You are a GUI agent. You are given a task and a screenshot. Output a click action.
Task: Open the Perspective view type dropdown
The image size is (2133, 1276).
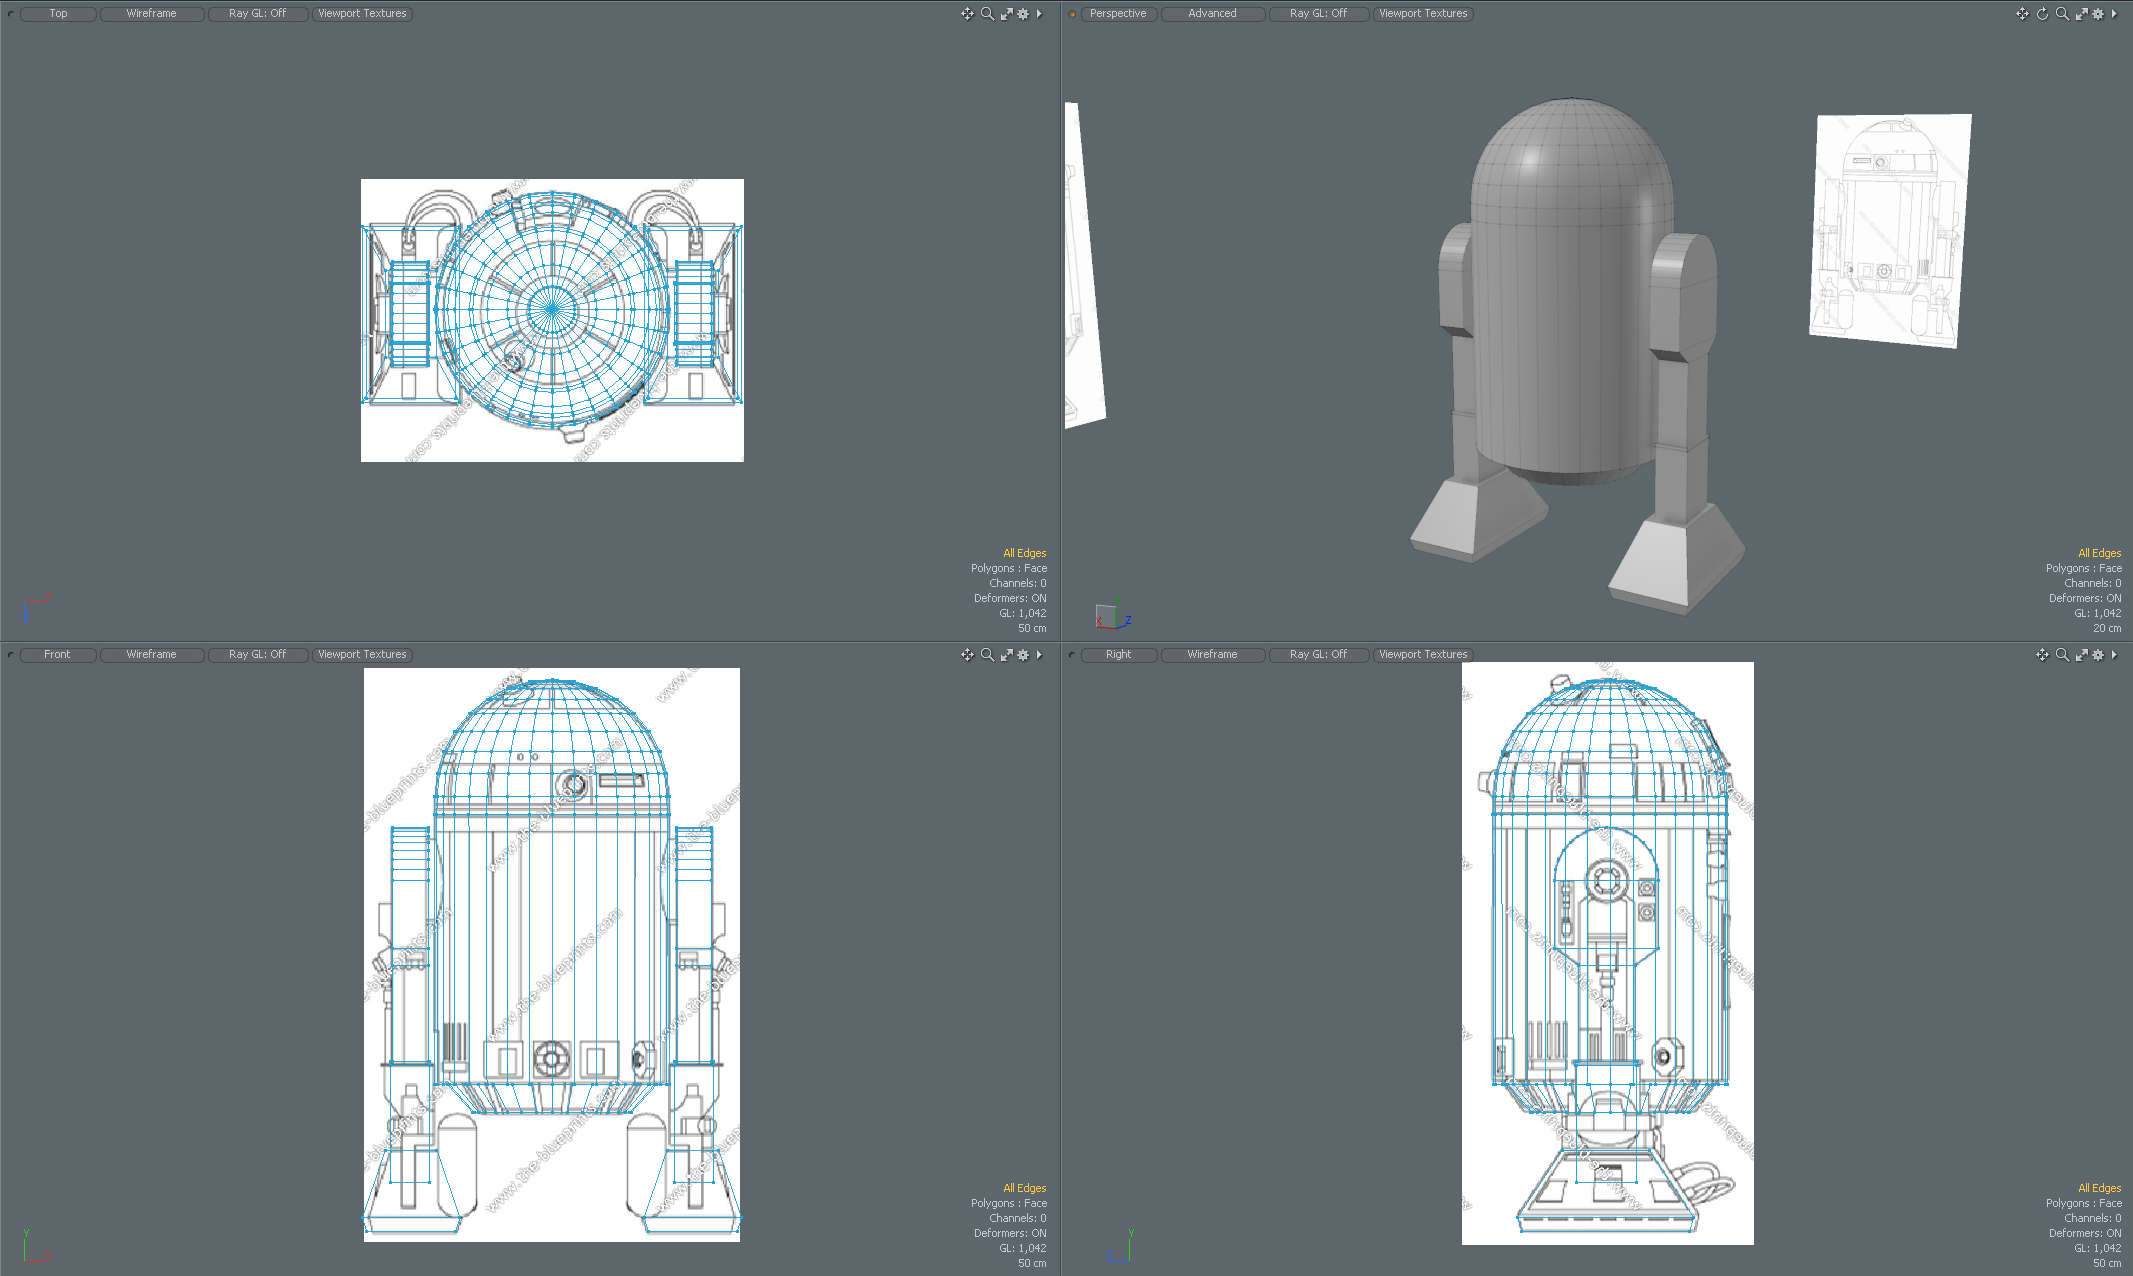pos(1118,14)
